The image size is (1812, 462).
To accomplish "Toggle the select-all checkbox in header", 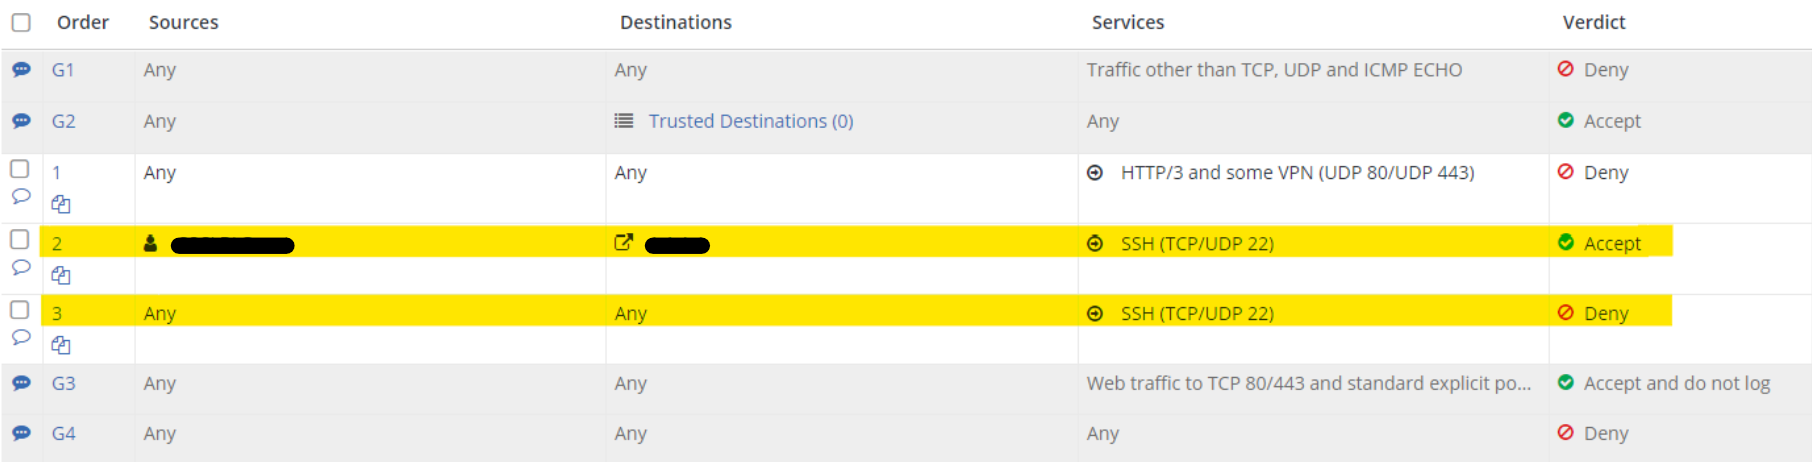I will pos(21,22).
